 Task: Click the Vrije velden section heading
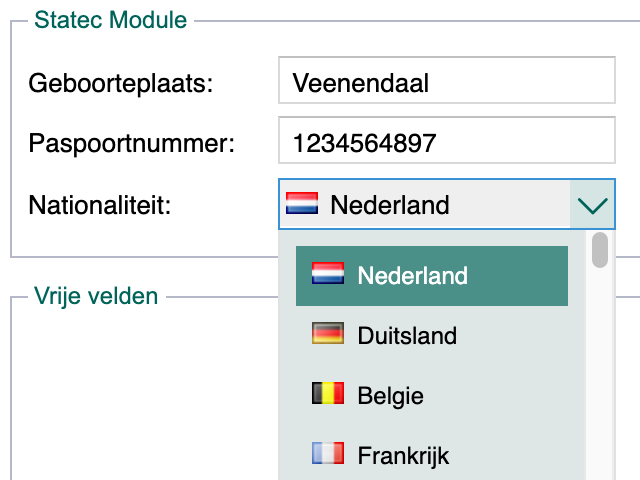coord(96,296)
